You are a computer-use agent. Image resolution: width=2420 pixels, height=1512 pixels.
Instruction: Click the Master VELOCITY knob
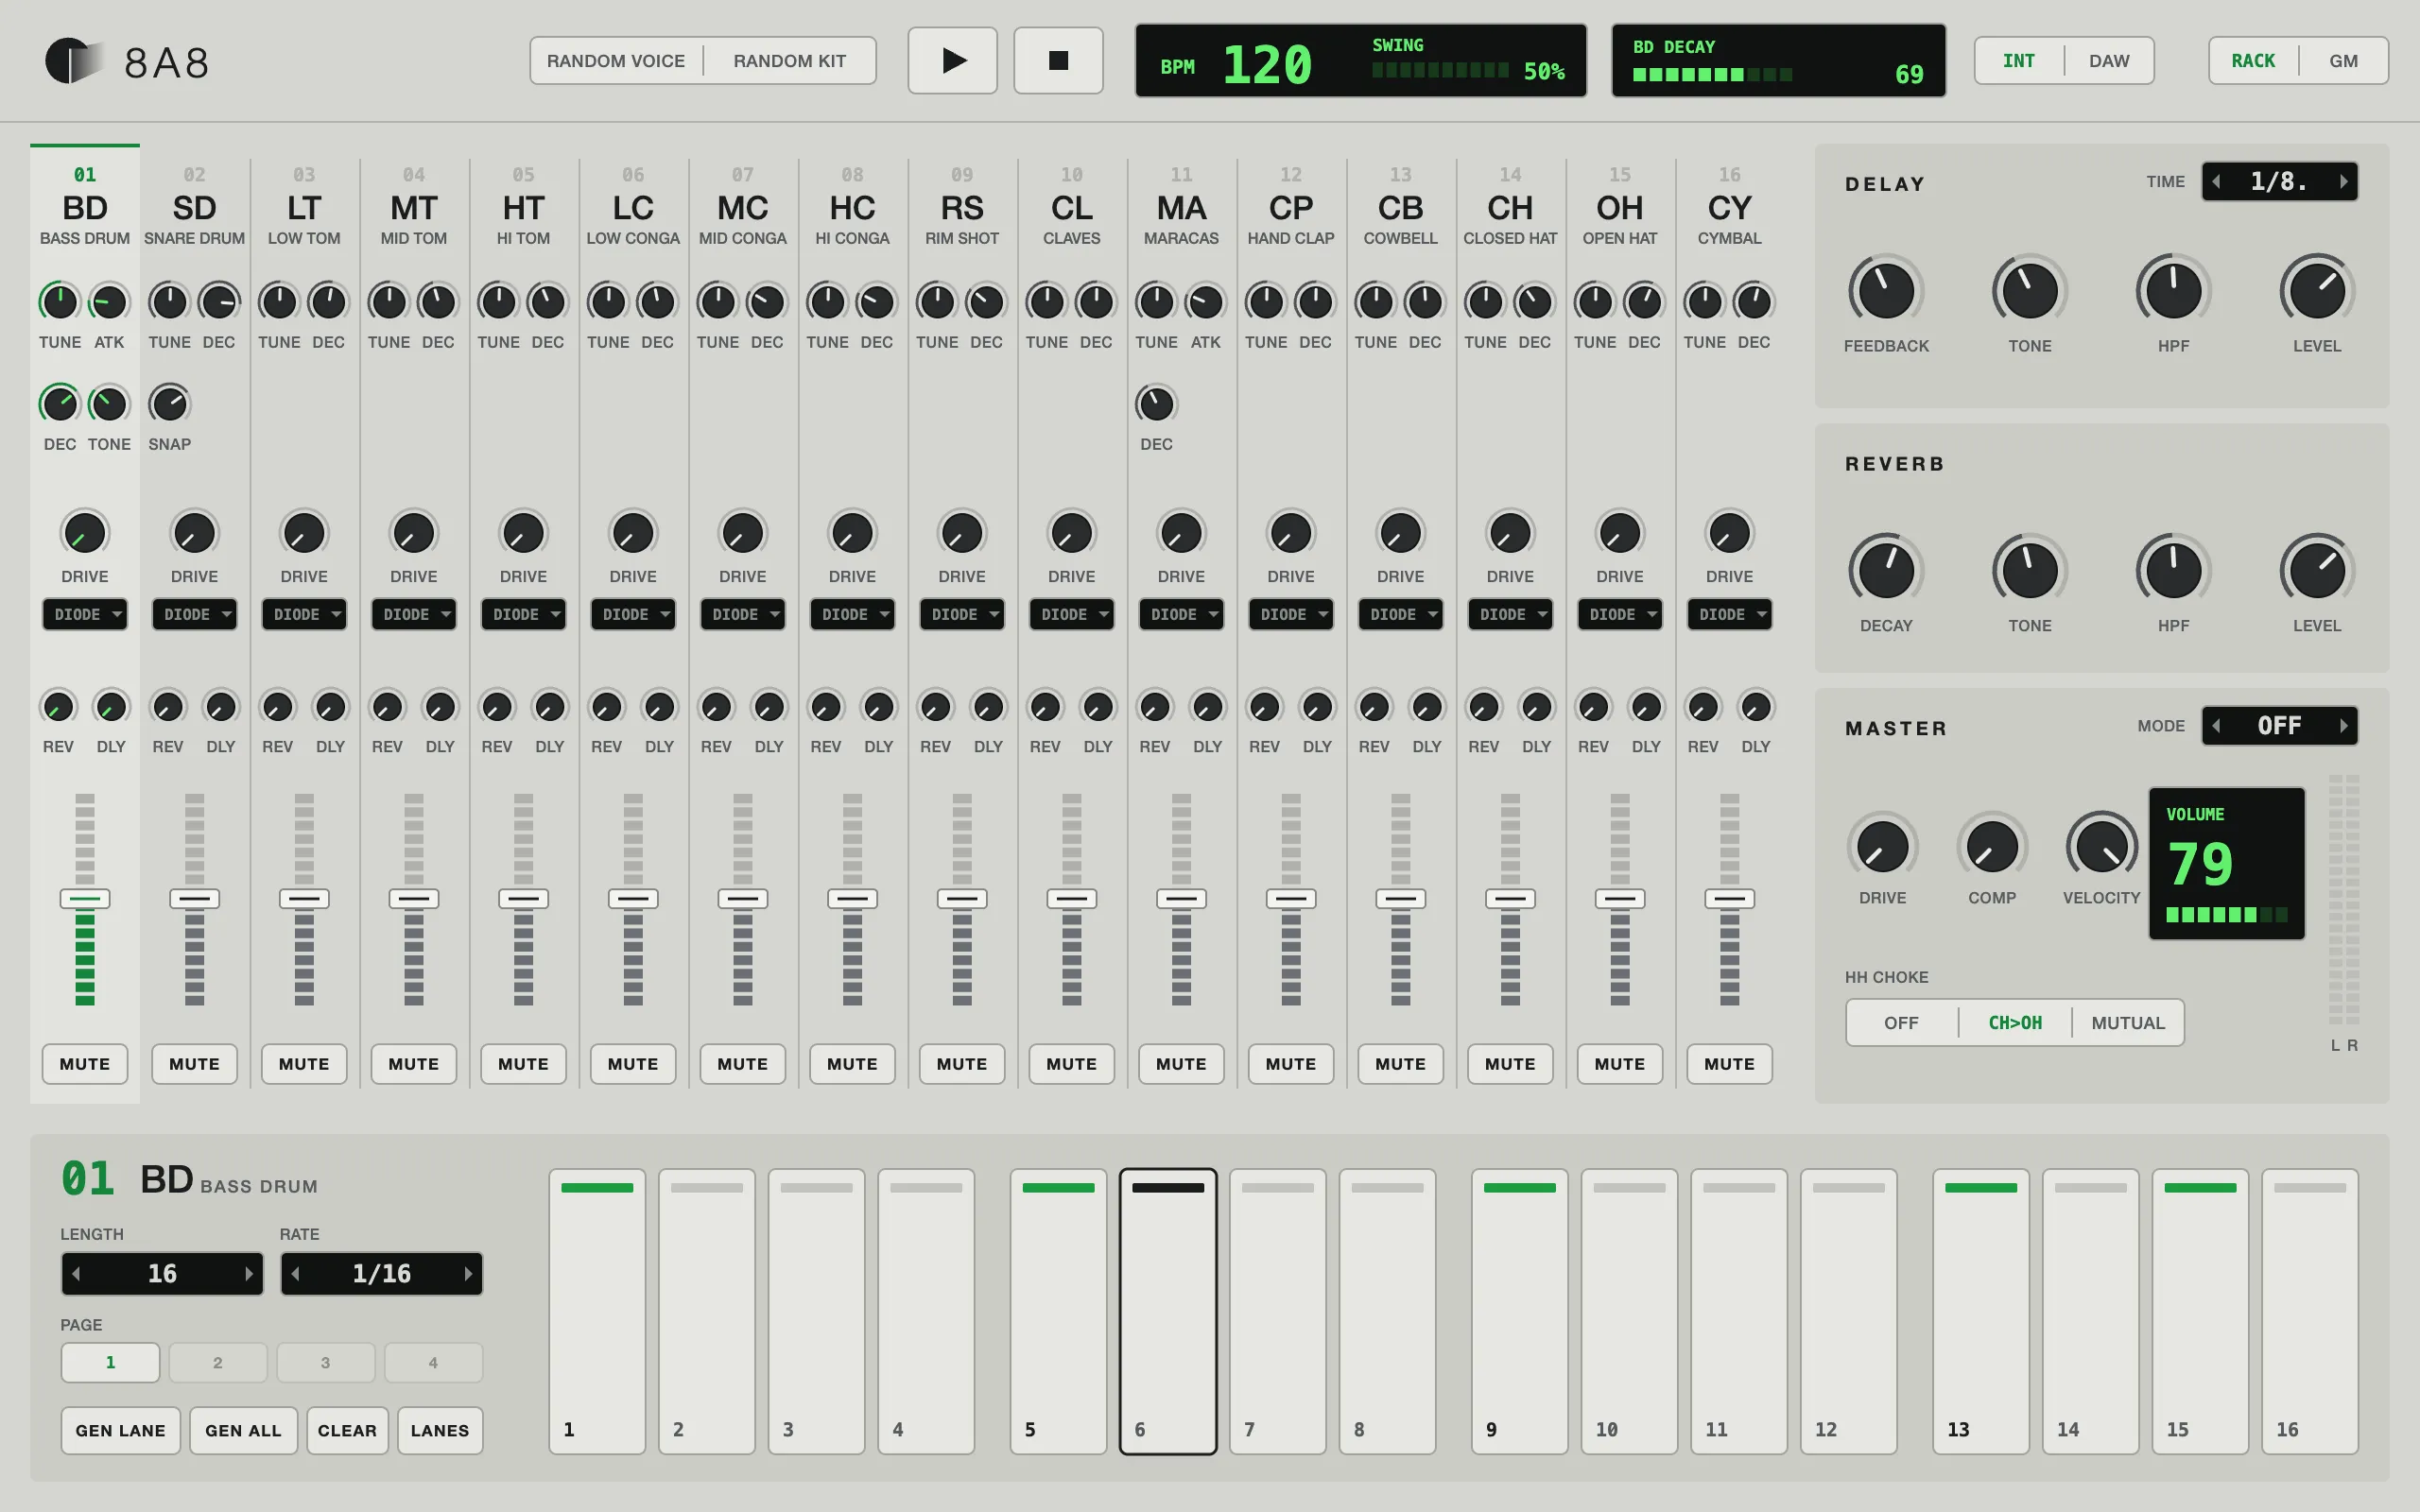[x=2102, y=847]
